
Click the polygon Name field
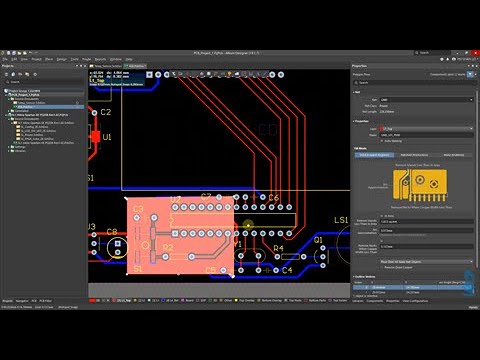(x=427, y=135)
